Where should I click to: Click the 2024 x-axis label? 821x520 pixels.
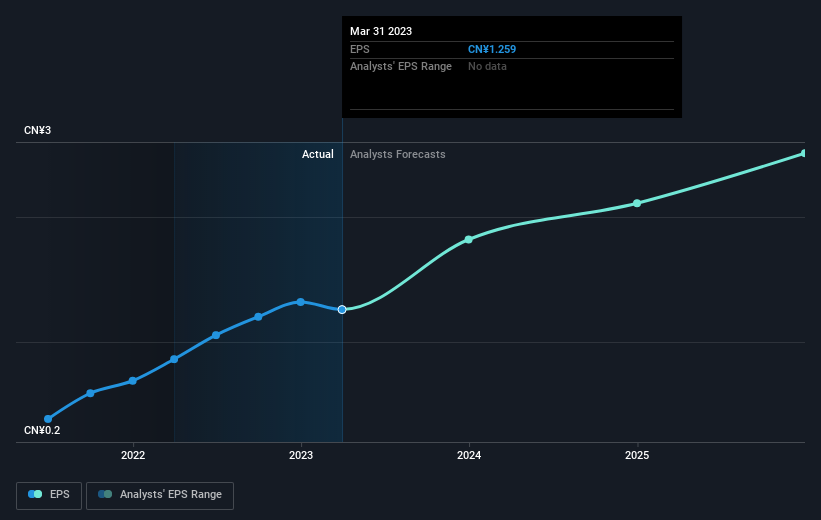(469, 455)
